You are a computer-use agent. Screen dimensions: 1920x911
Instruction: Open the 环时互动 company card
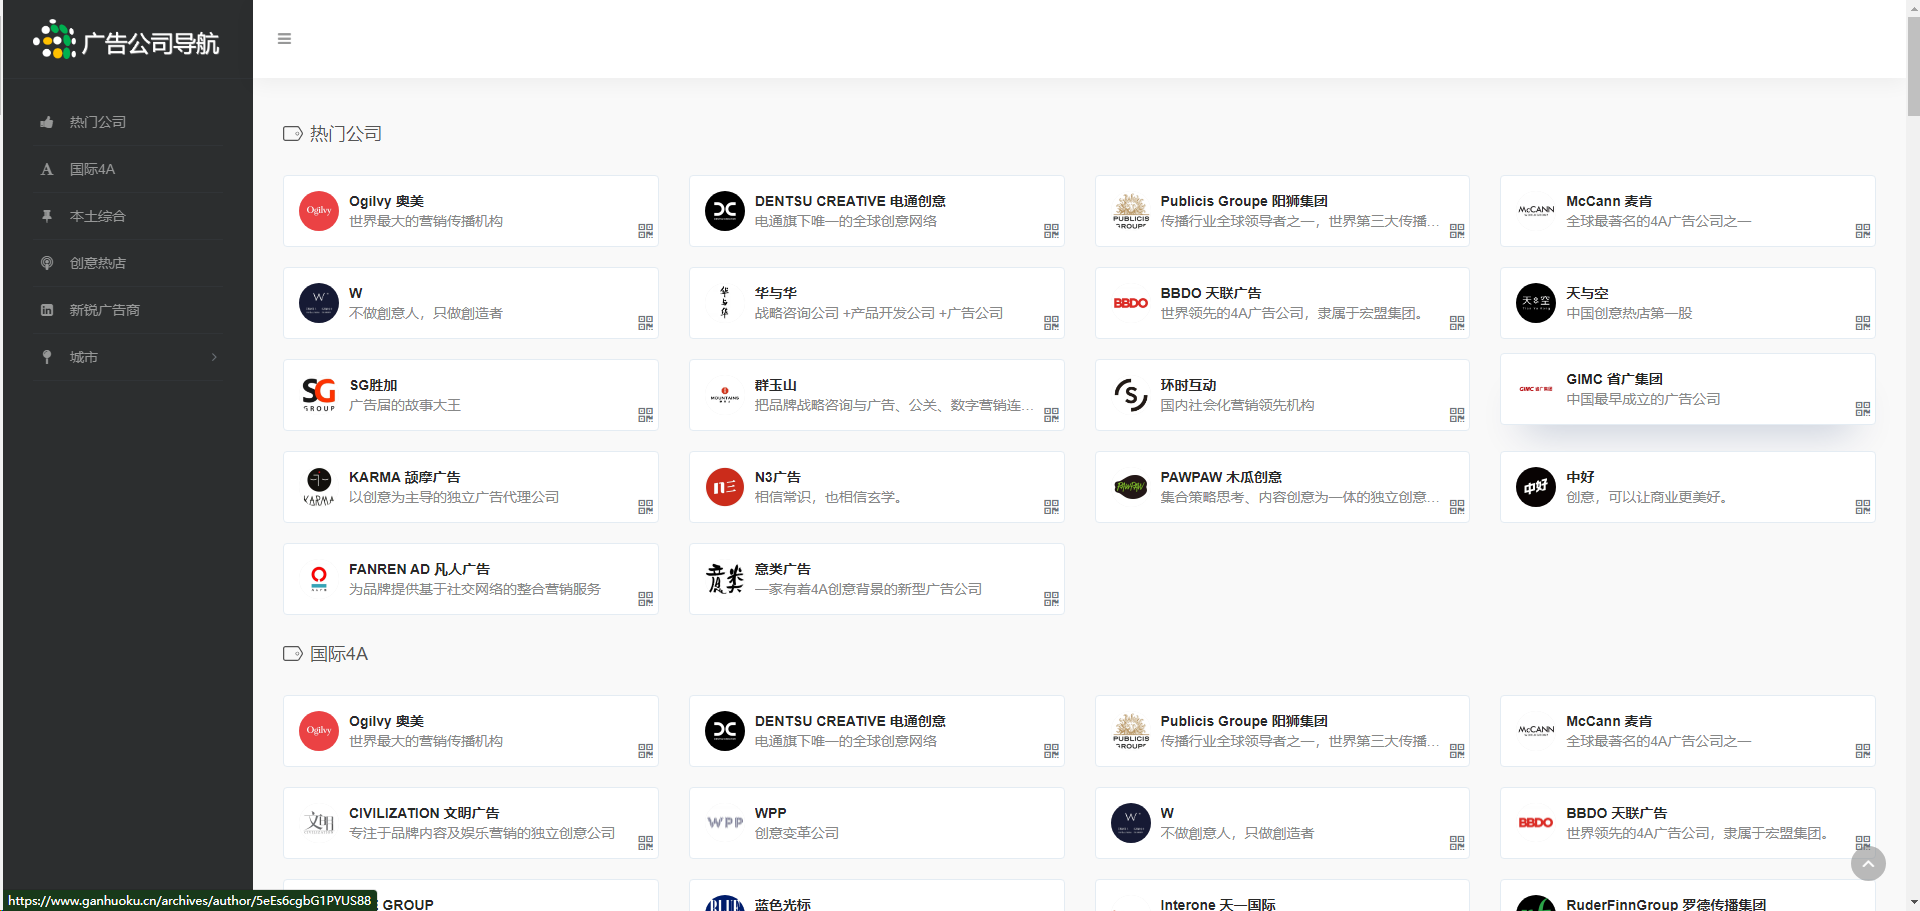click(1283, 395)
